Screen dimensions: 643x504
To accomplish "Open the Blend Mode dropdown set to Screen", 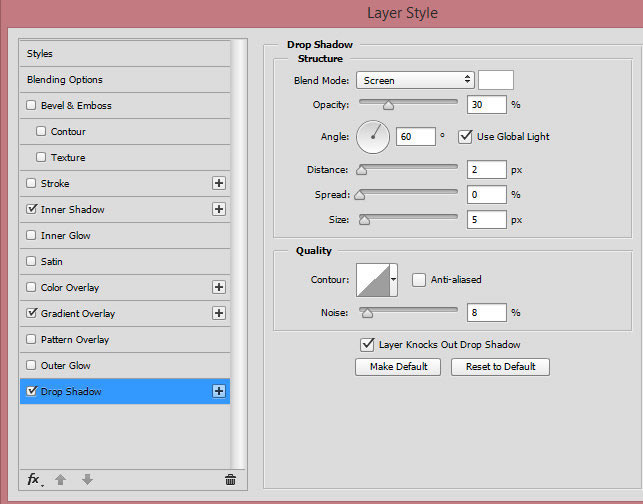I will coord(414,80).
